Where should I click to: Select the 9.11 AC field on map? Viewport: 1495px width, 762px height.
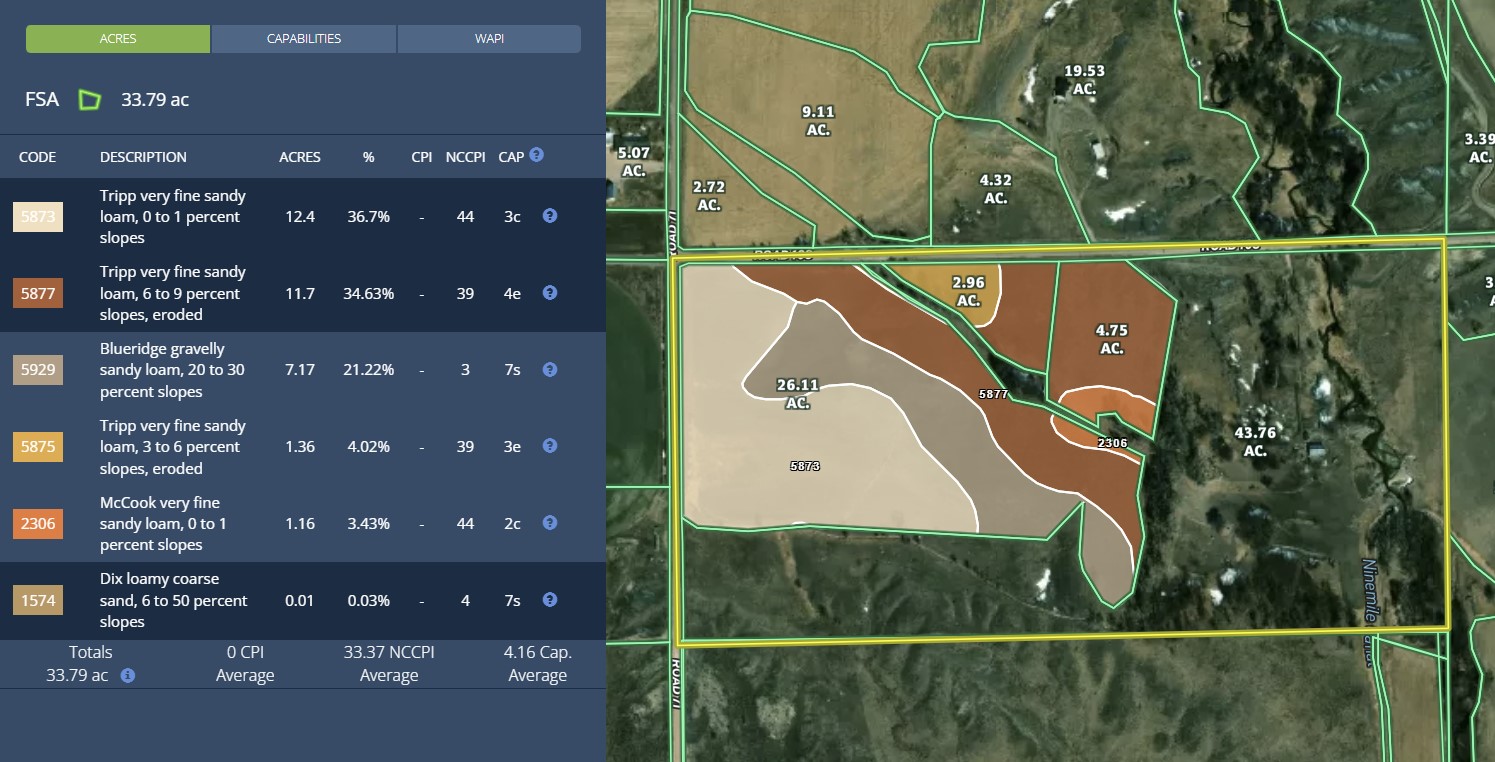coord(818,120)
